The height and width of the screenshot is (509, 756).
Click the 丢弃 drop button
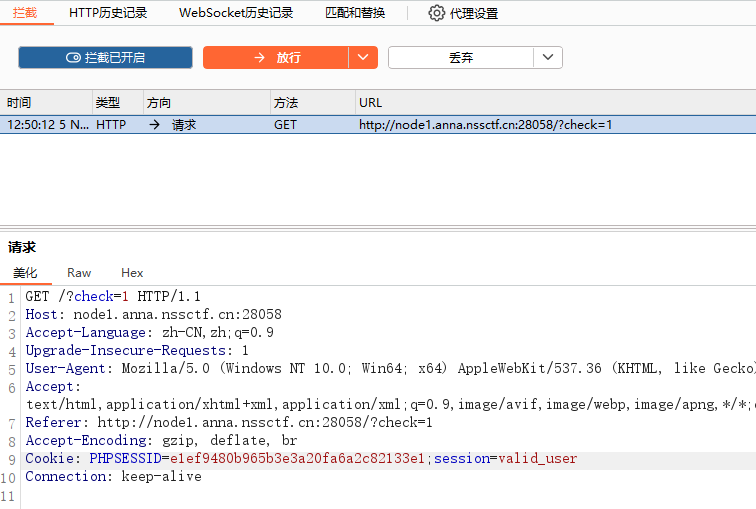click(x=461, y=58)
